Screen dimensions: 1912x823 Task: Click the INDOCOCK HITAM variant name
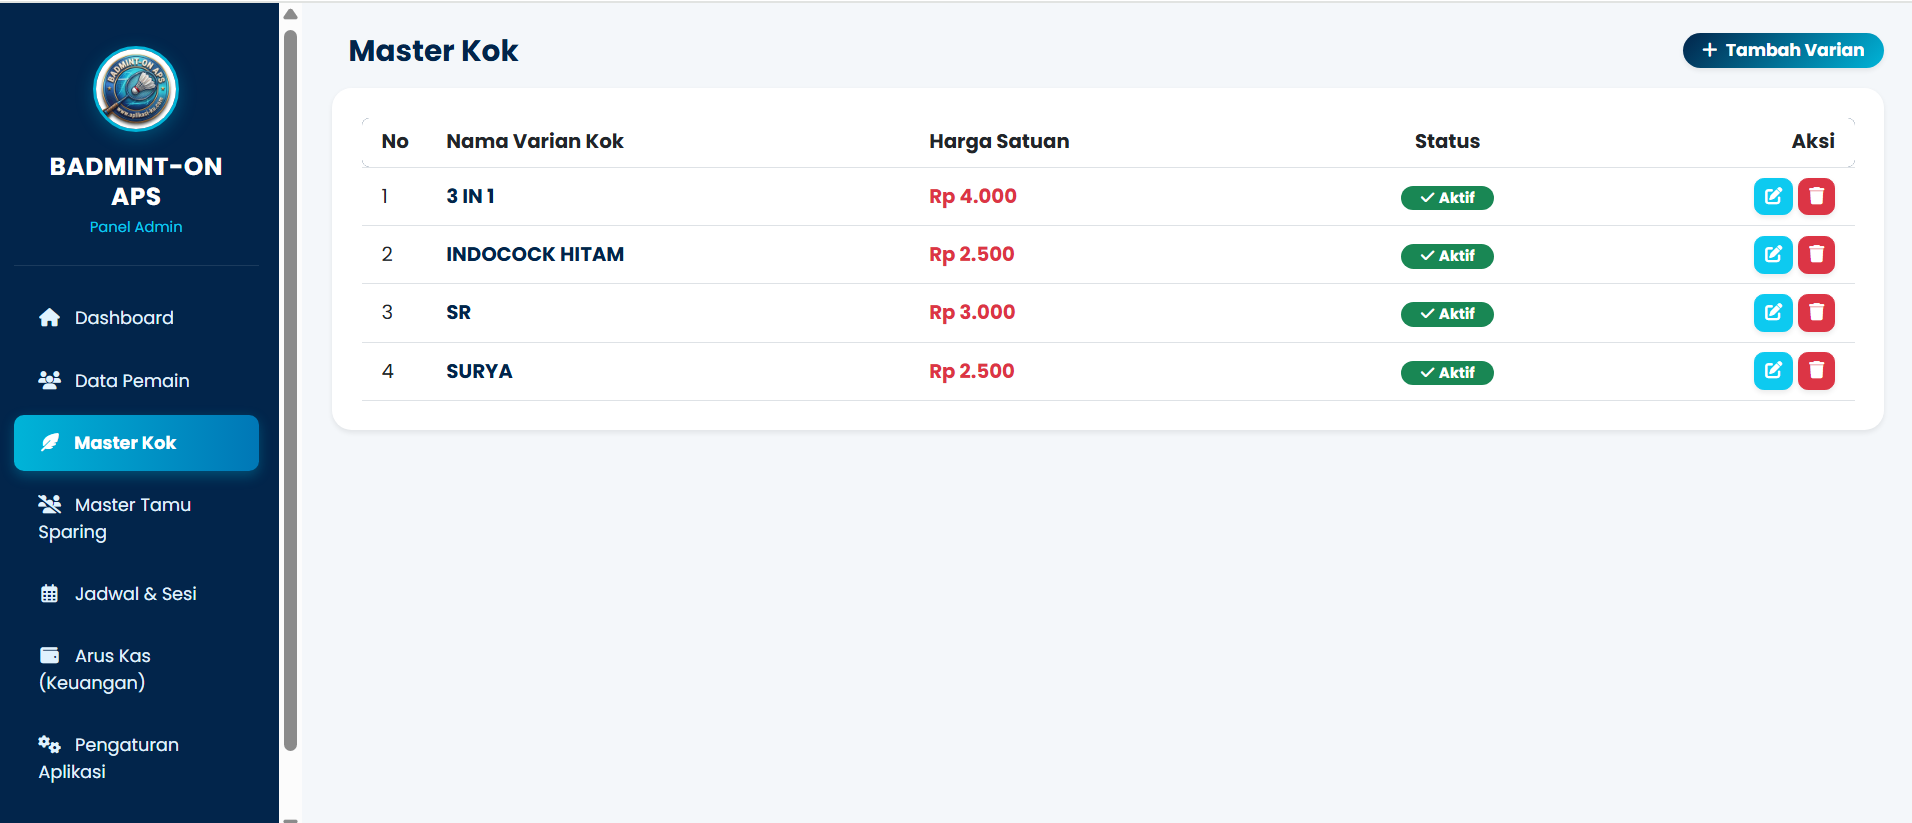535,254
